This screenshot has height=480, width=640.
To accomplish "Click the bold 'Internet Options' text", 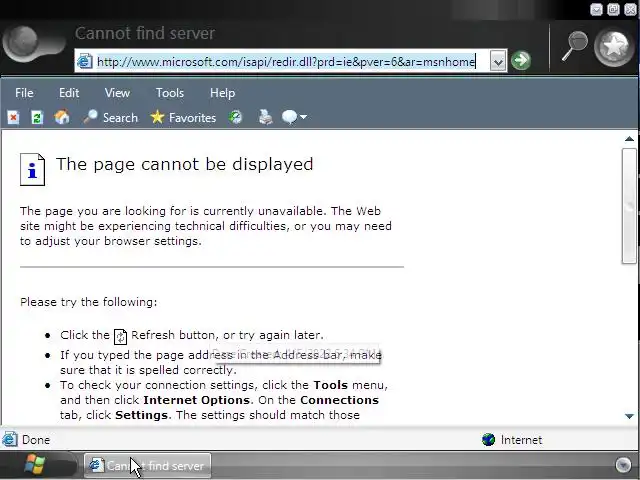I will [196, 400].
